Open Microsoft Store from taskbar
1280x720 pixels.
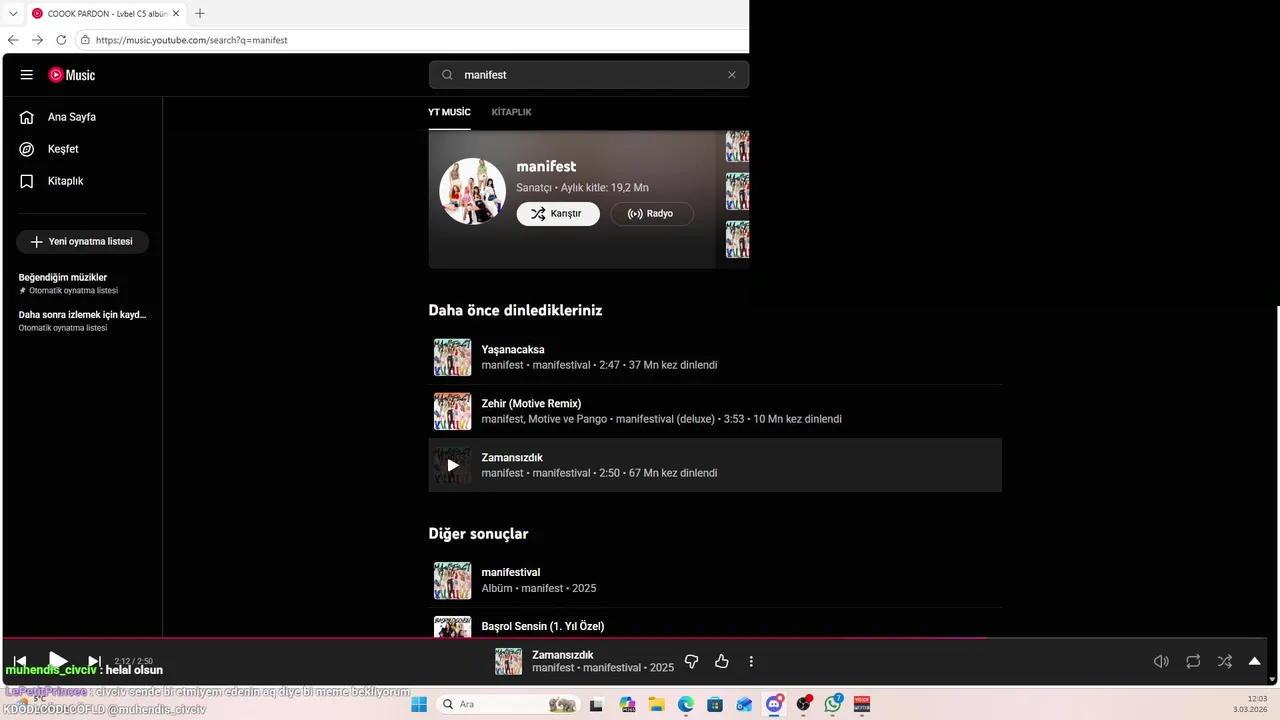click(x=715, y=704)
